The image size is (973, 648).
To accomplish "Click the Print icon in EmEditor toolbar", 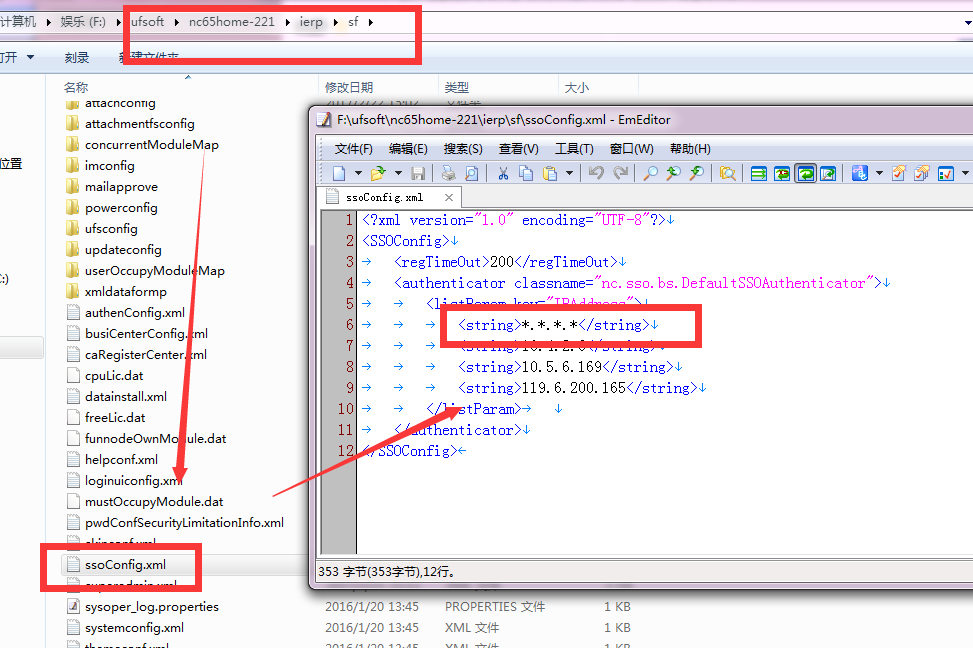I will (x=447, y=173).
